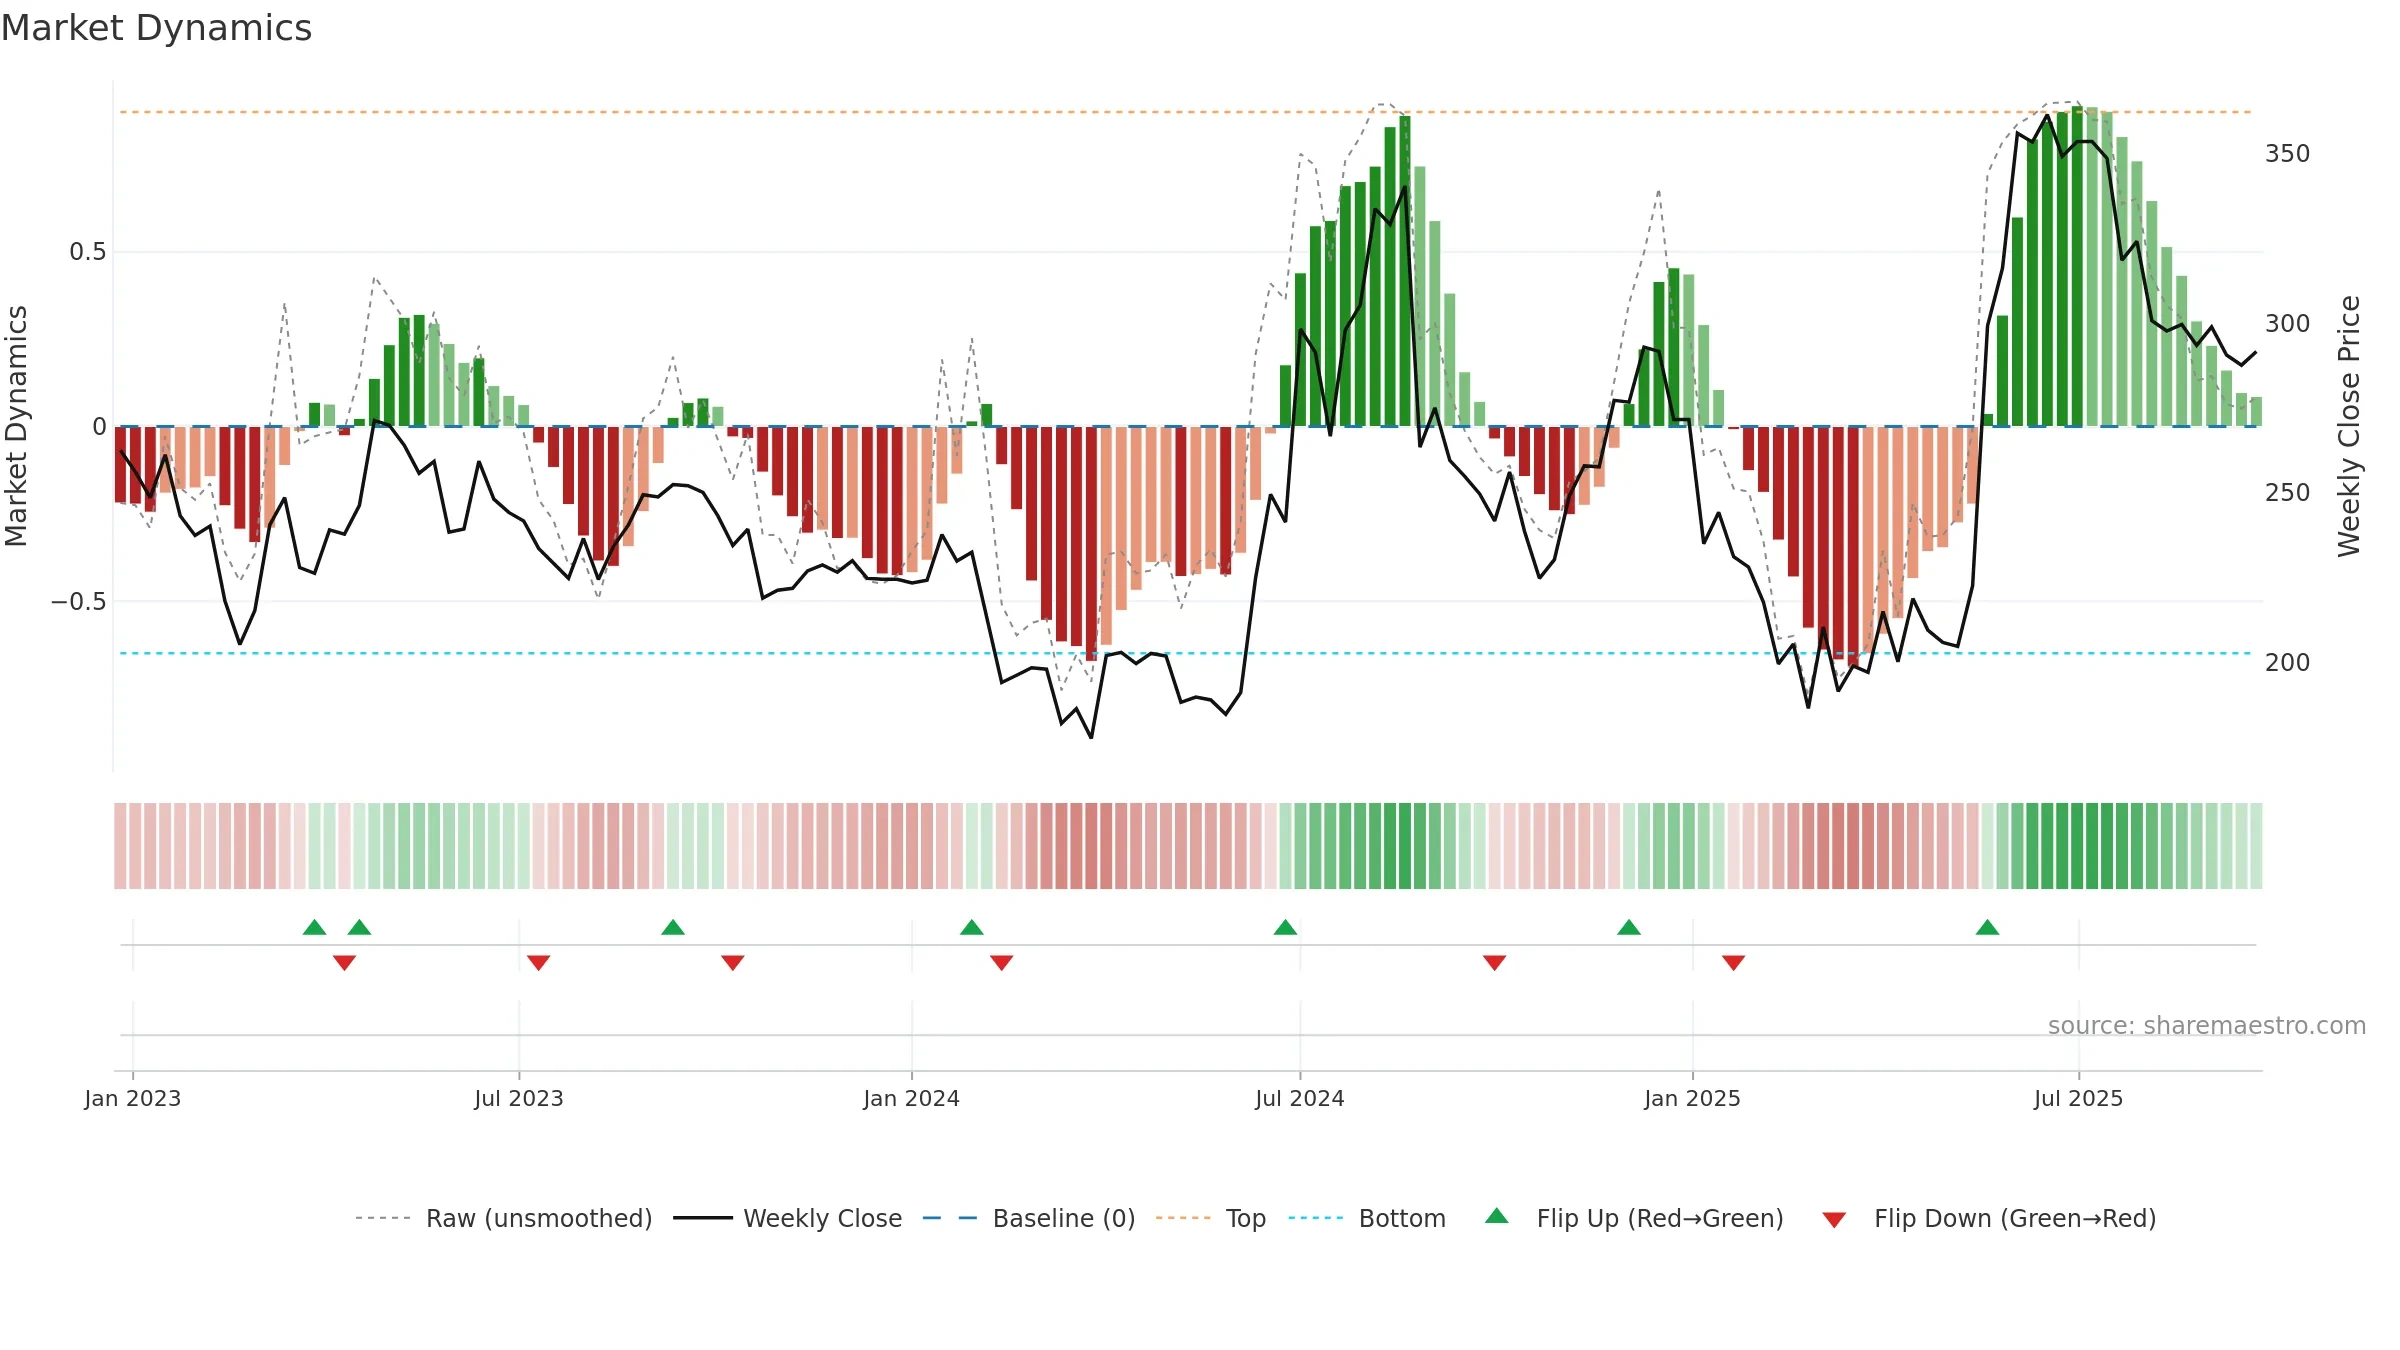Click the Jan 2023 axis label
Screen dimensions: 2400x1350
pyautogui.click(x=133, y=1098)
